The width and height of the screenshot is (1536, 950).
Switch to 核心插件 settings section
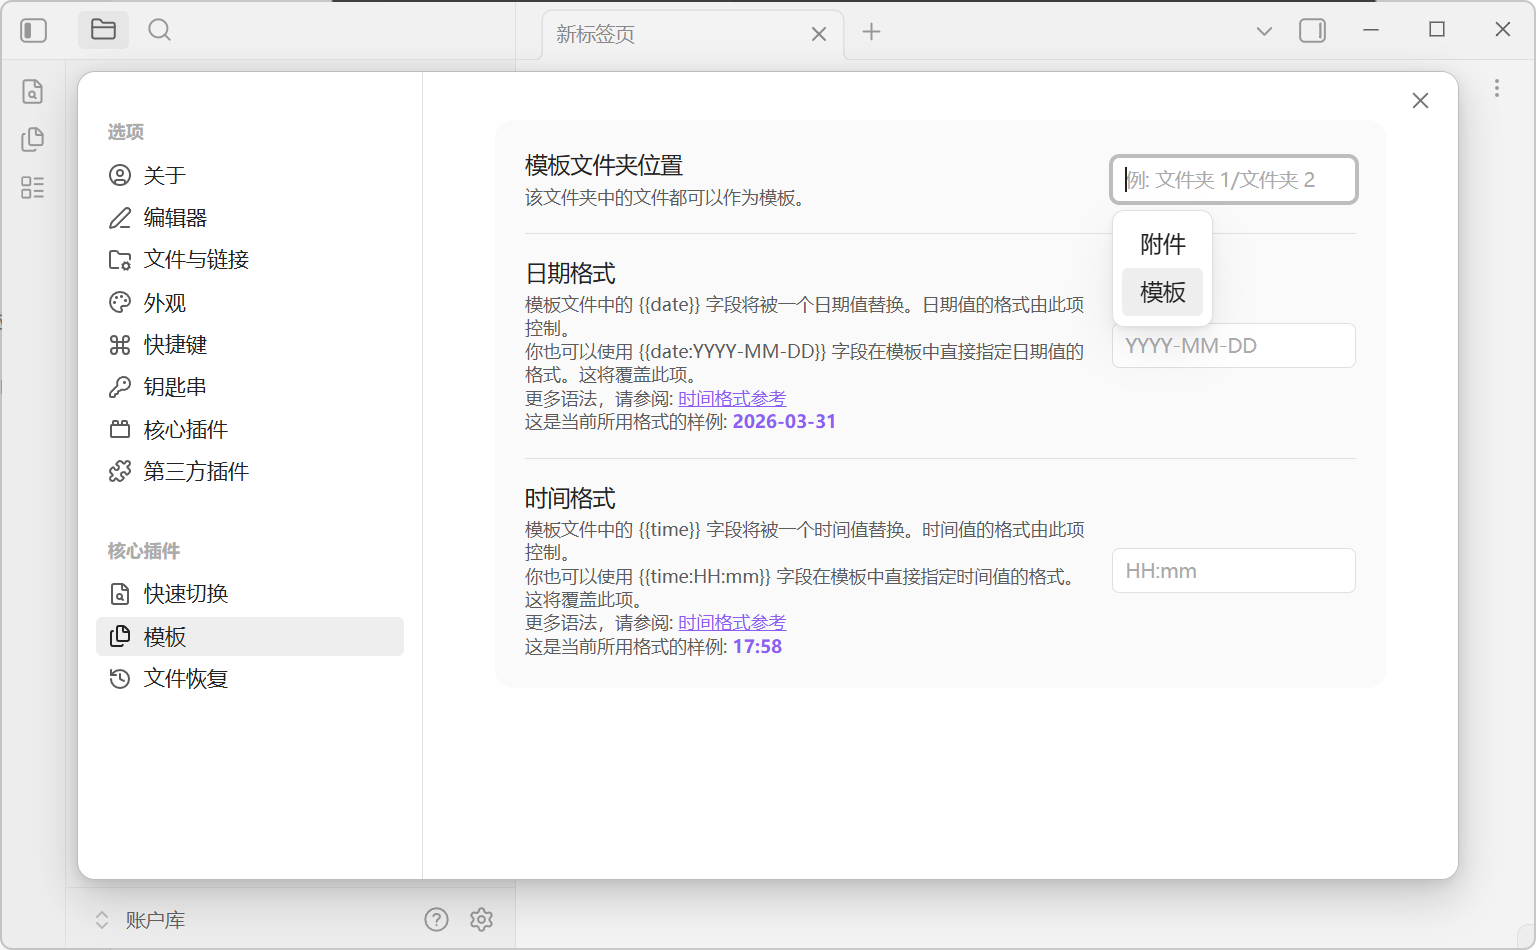point(185,430)
